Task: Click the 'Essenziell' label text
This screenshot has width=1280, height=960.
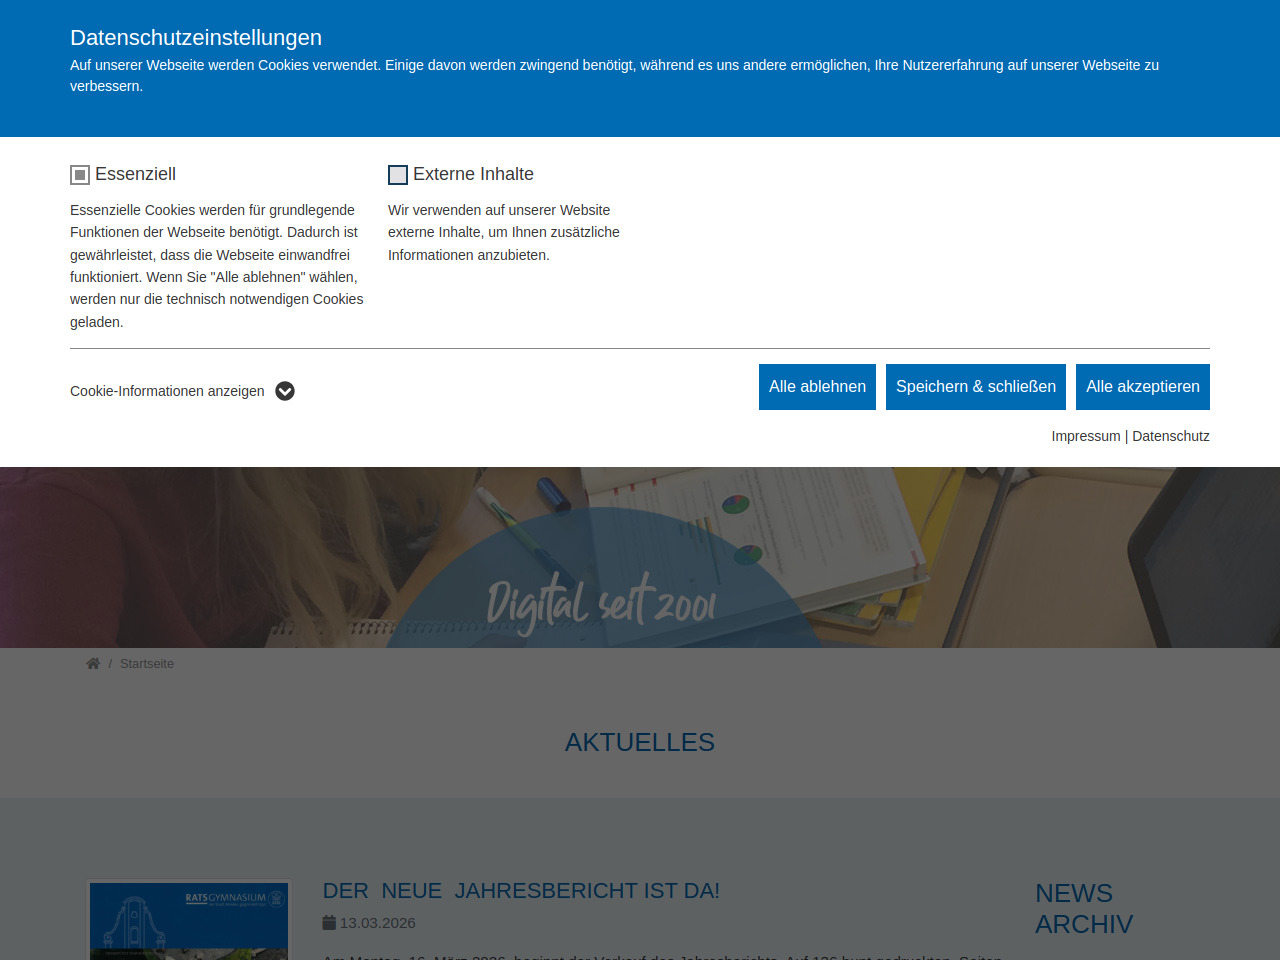Action: tap(135, 174)
